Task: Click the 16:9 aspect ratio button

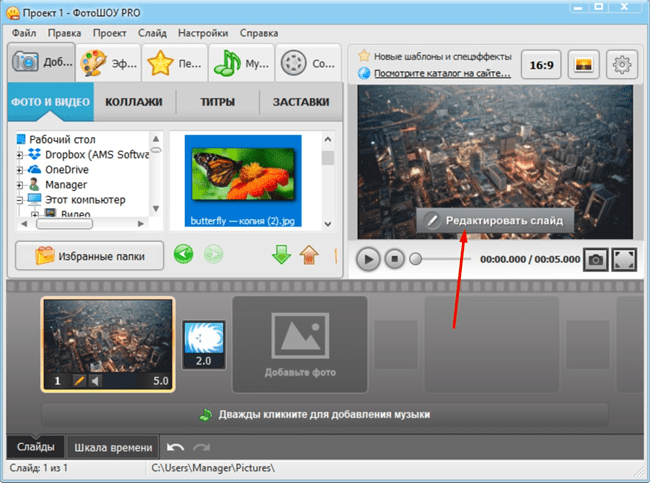Action: [541, 65]
